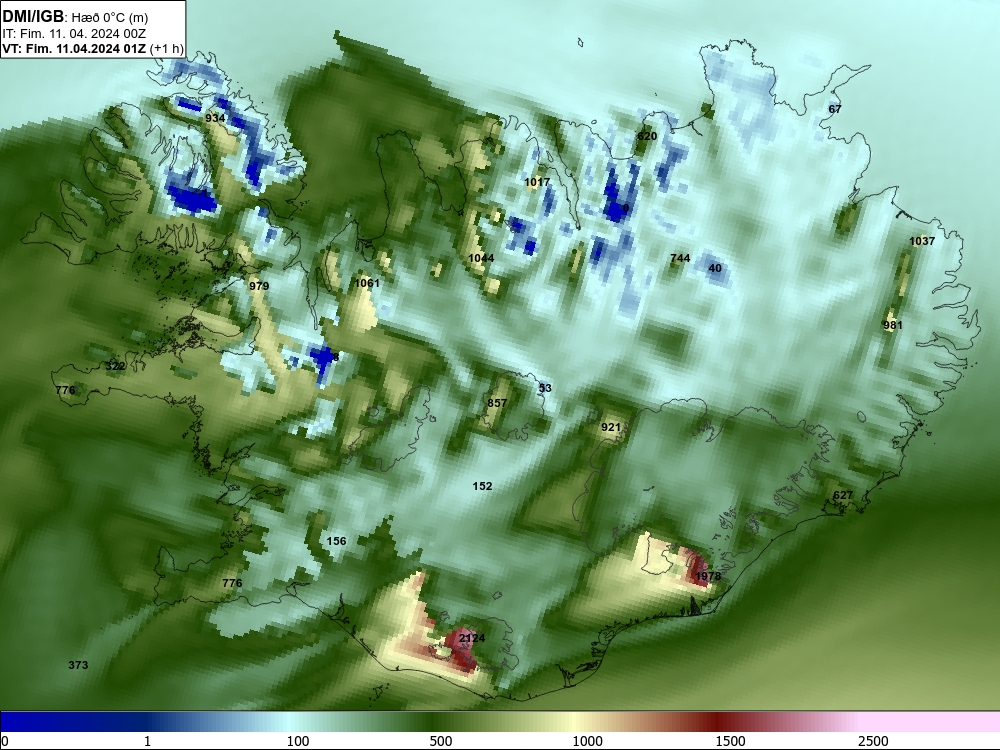The height and width of the screenshot is (750, 1000).
Task: Click the legend label 1000
Action: 587,741
